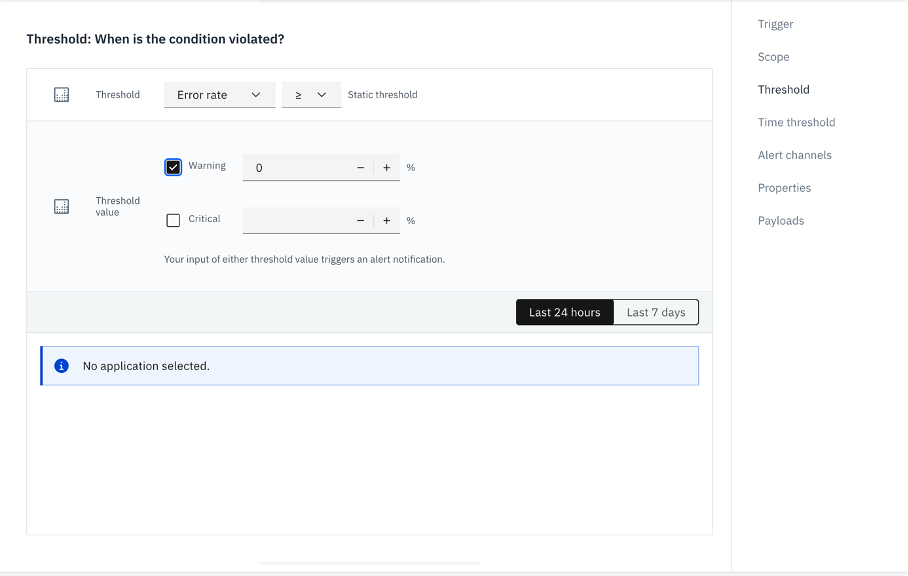Click the icon beside Threshold value label
The image size is (908, 576).
(61, 206)
